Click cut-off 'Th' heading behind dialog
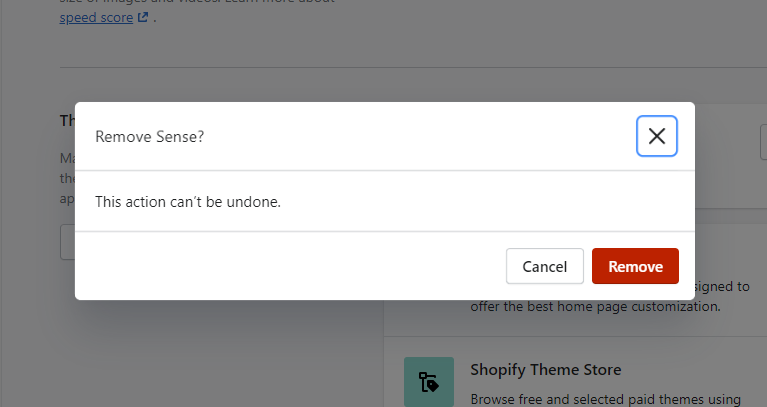The image size is (767, 407). point(68,120)
